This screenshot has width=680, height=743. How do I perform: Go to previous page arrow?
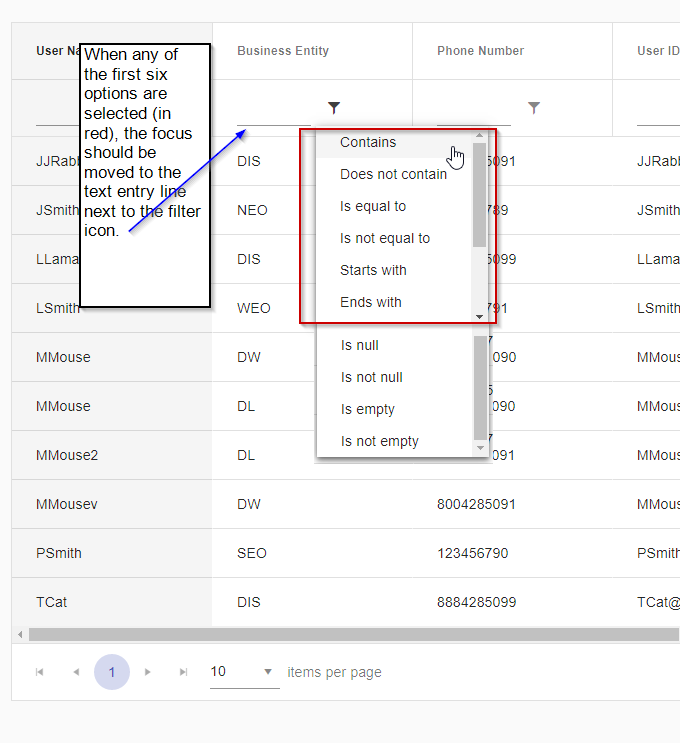tap(76, 672)
